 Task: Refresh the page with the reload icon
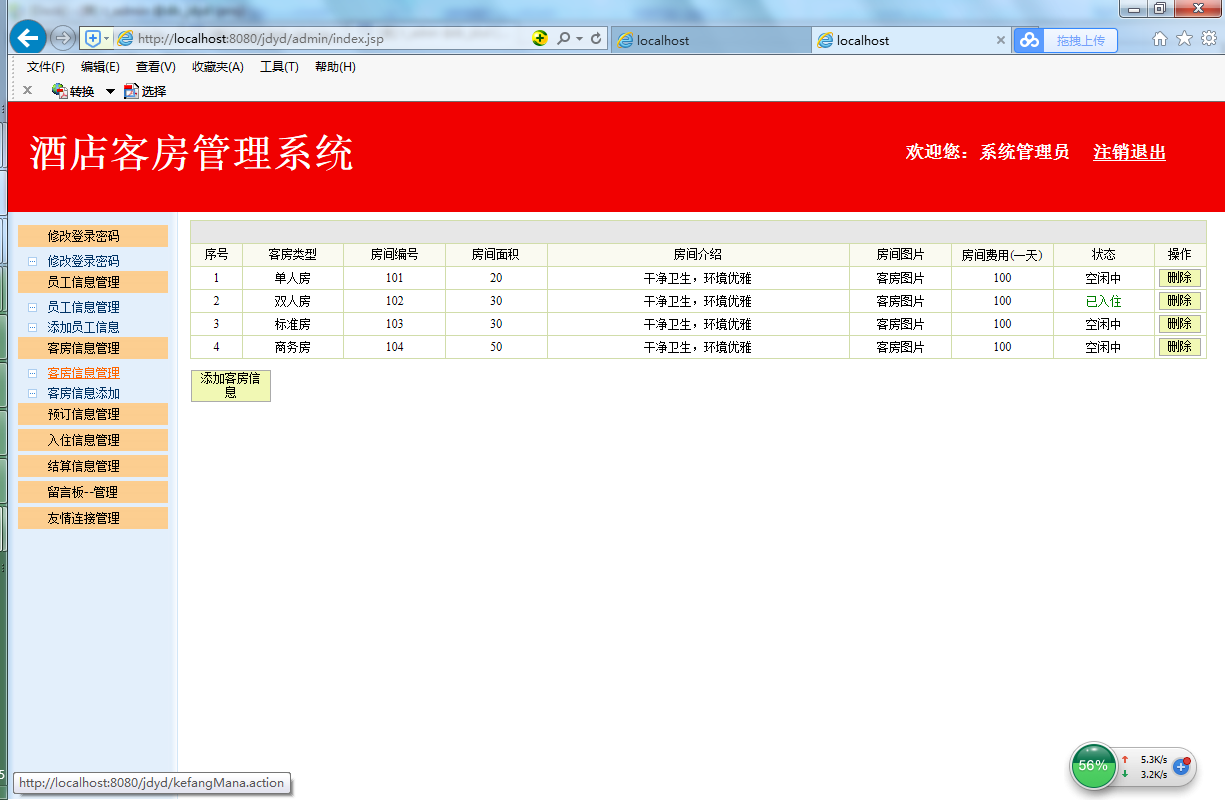point(597,39)
